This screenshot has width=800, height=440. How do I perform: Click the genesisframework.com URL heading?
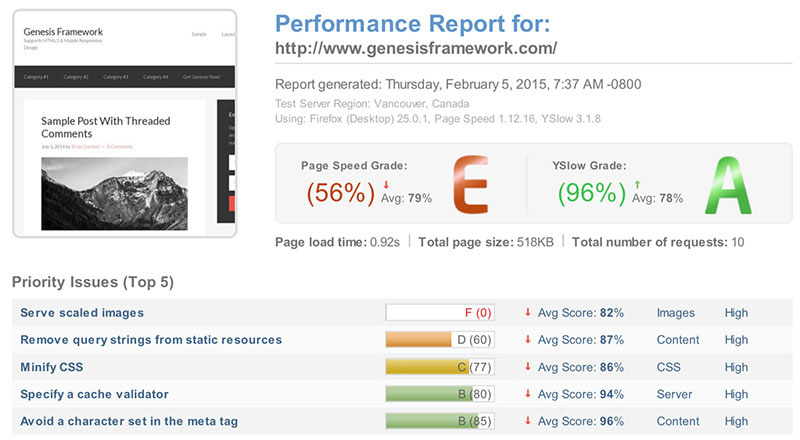(416, 48)
